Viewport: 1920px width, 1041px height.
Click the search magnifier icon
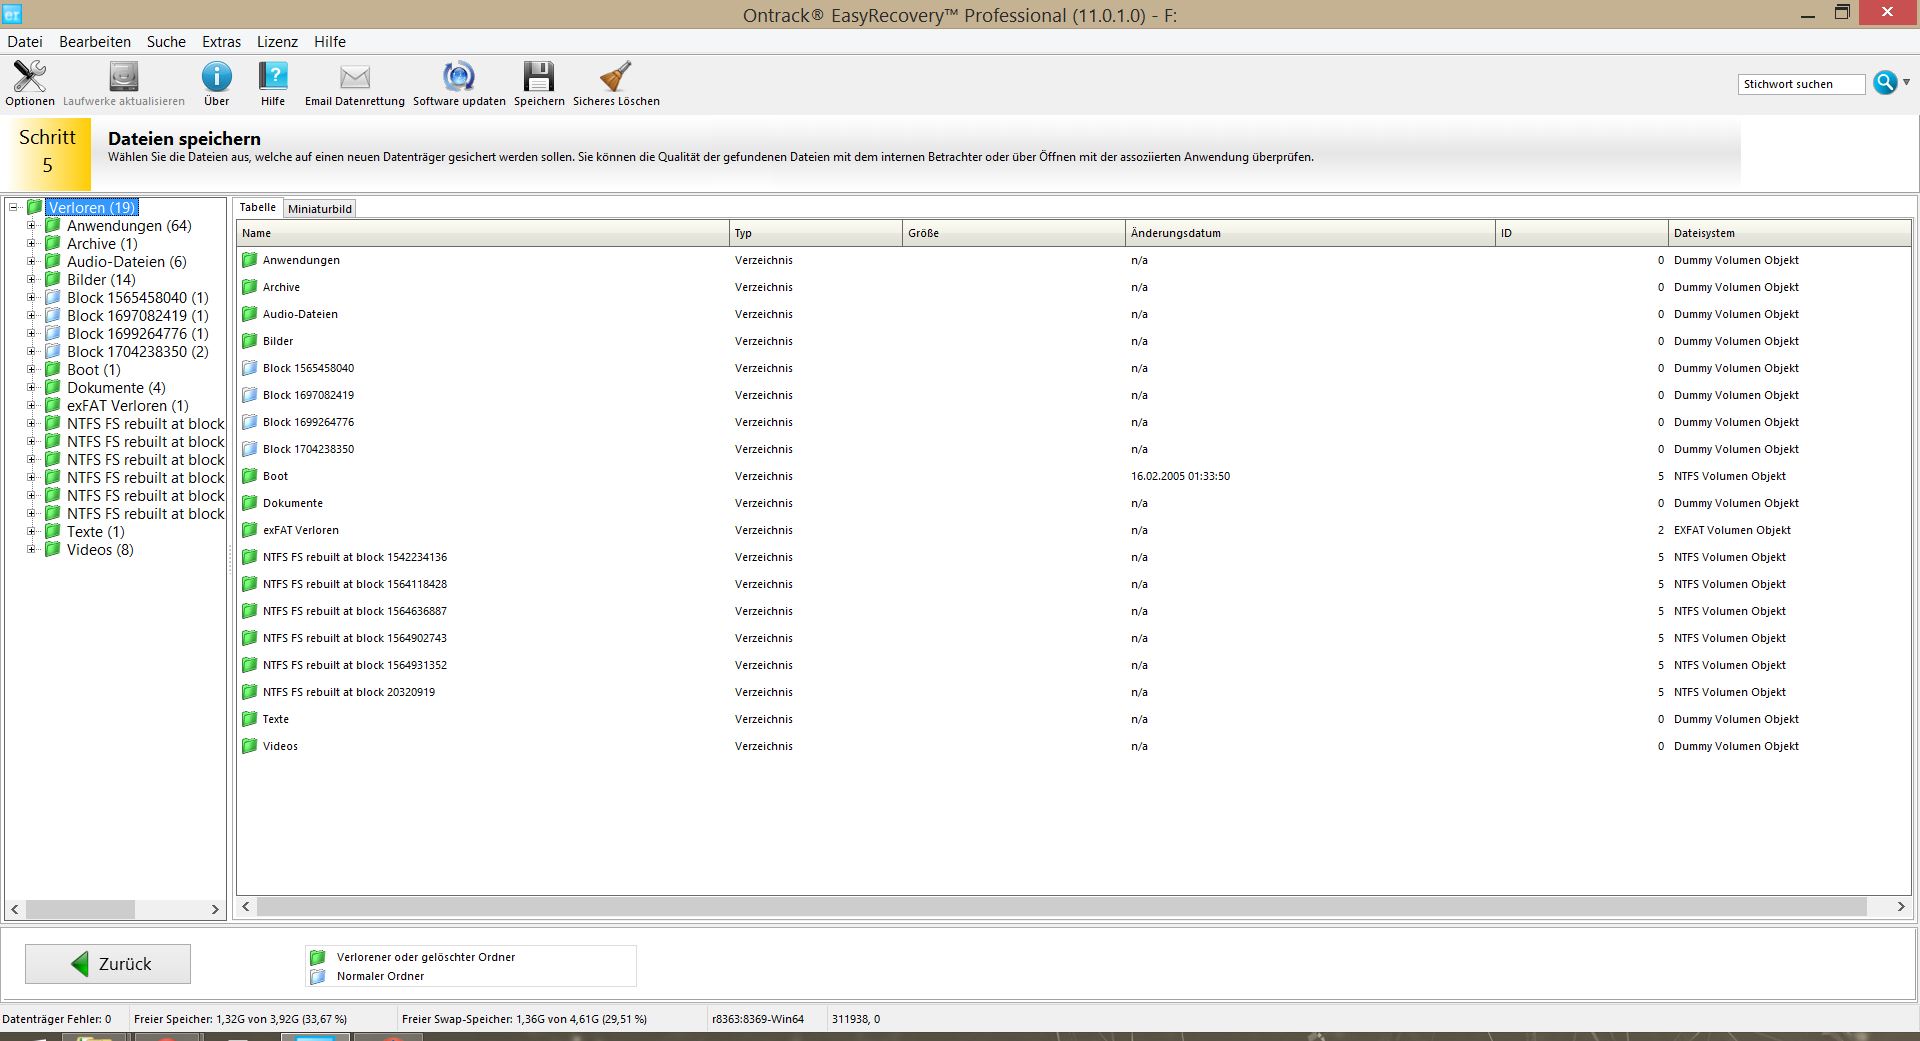(x=1884, y=83)
